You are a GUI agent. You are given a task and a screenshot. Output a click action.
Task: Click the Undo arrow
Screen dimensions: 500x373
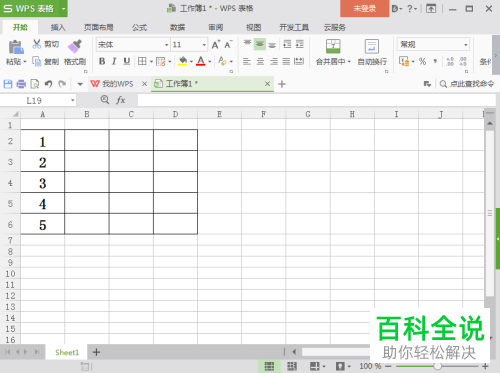coord(49,84)
